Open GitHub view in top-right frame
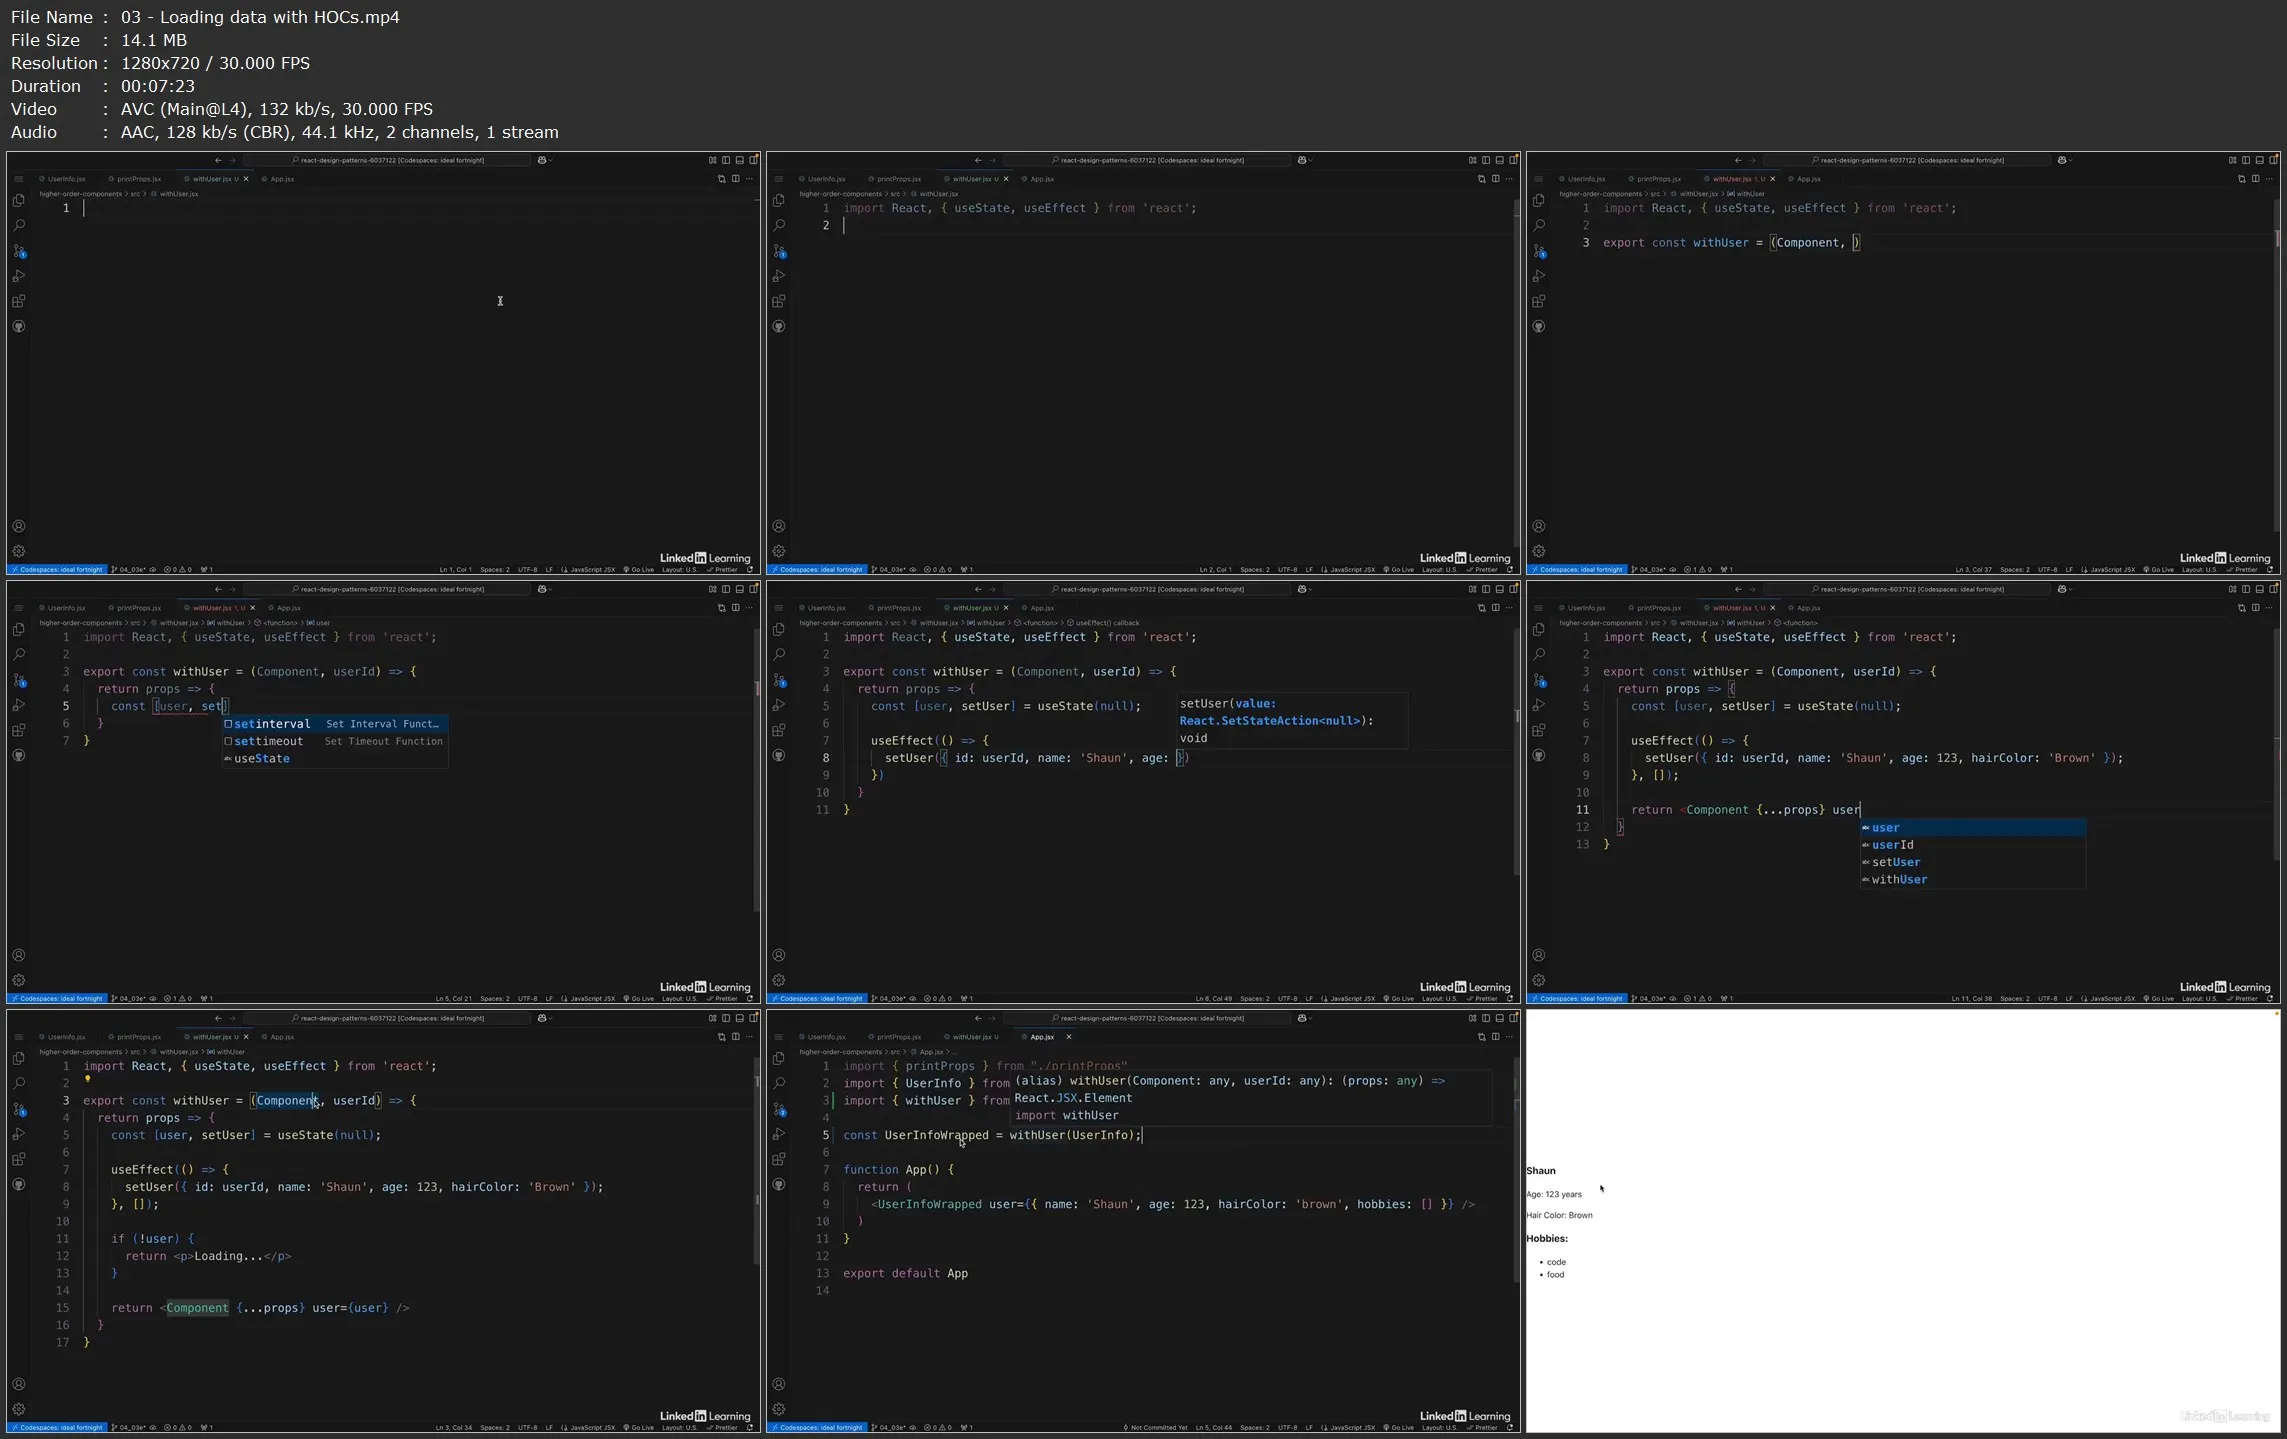2287x1439 pixels. (1539, 326)
